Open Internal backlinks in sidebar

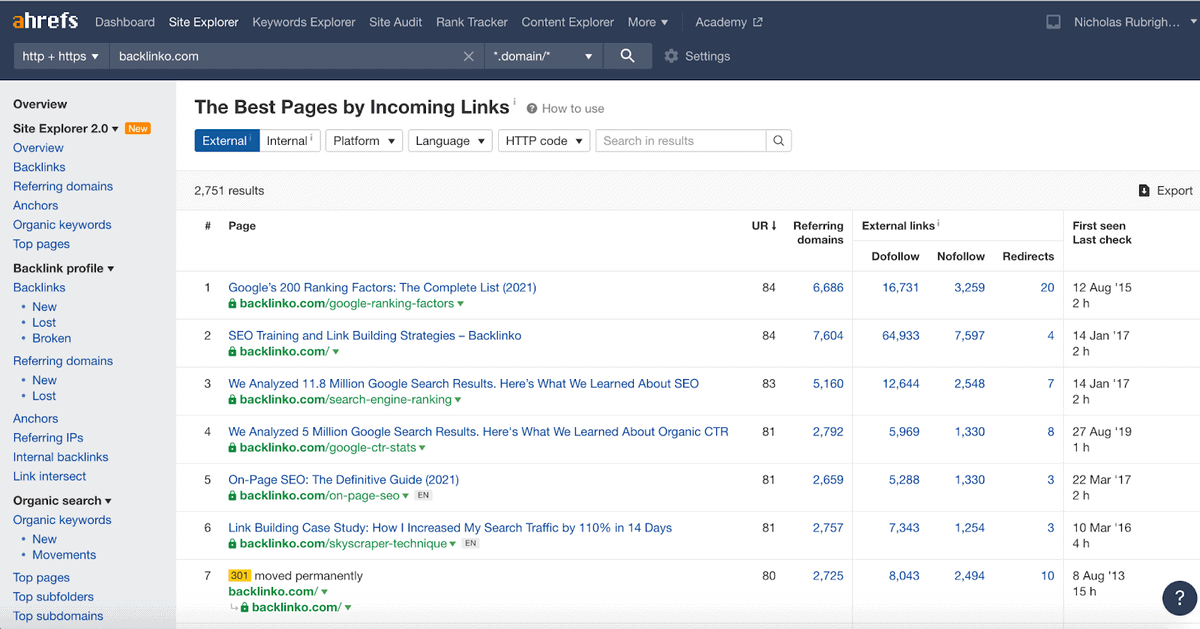point(60,457)
